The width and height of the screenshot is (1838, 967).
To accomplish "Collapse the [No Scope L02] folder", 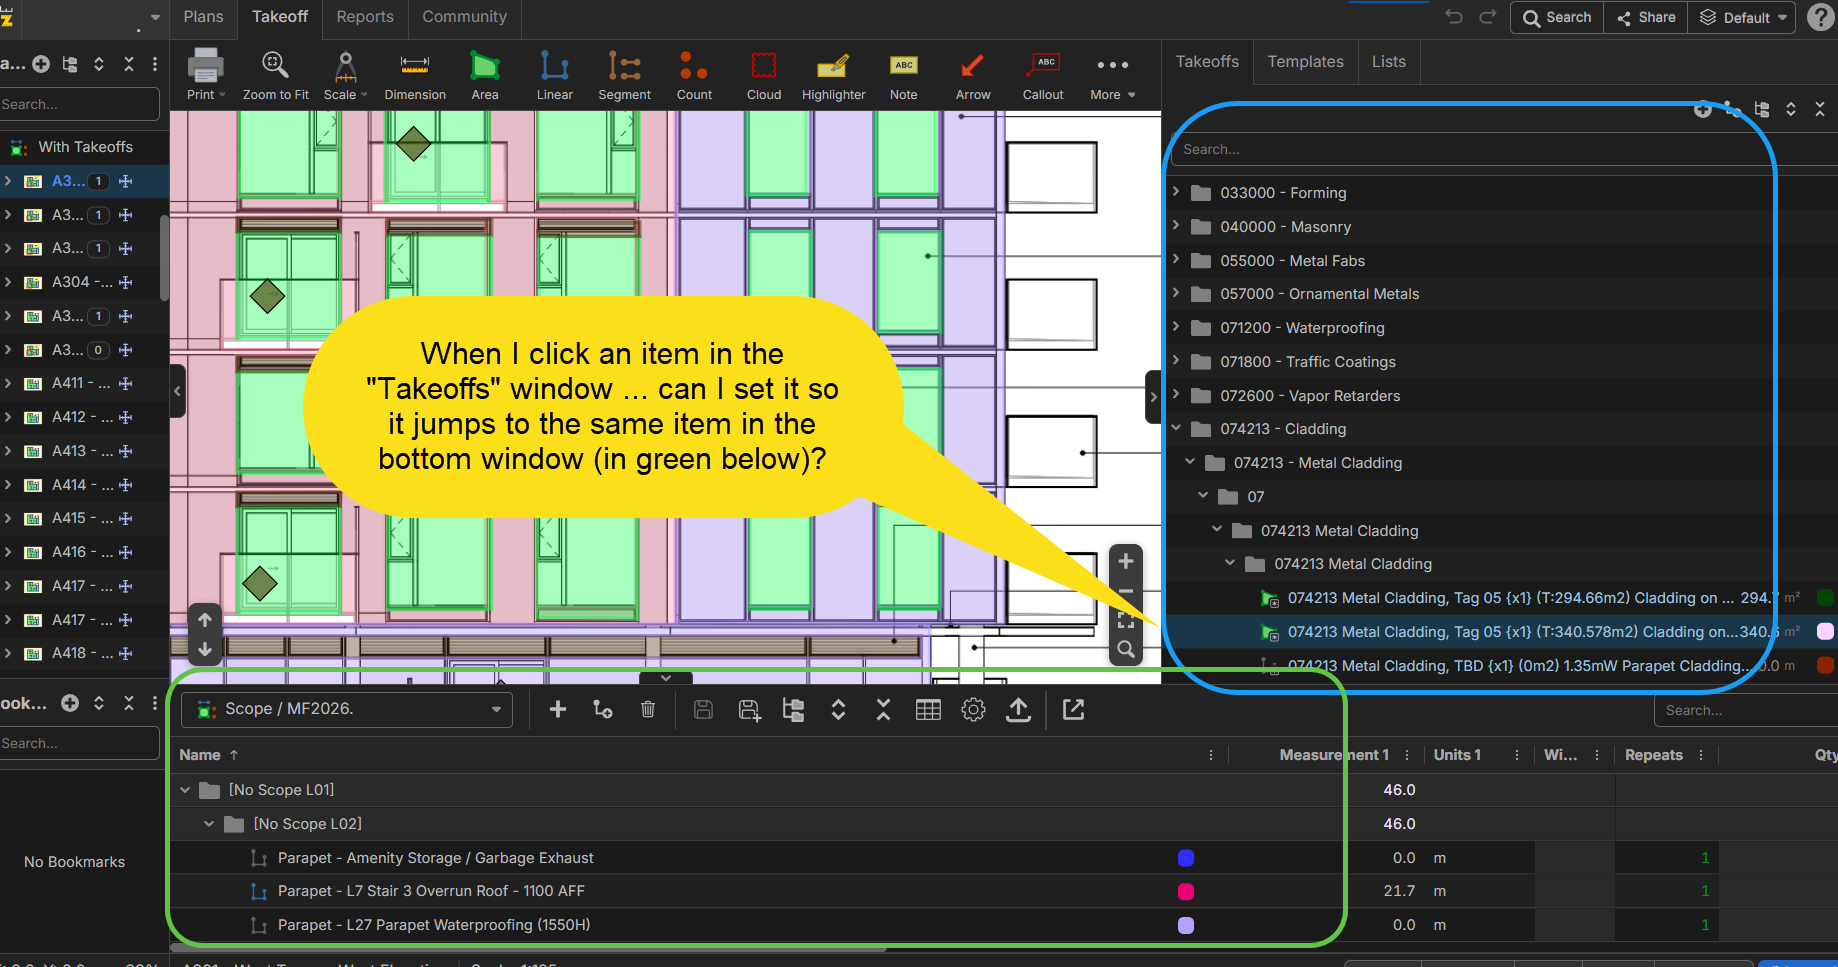I will point(209,824).
